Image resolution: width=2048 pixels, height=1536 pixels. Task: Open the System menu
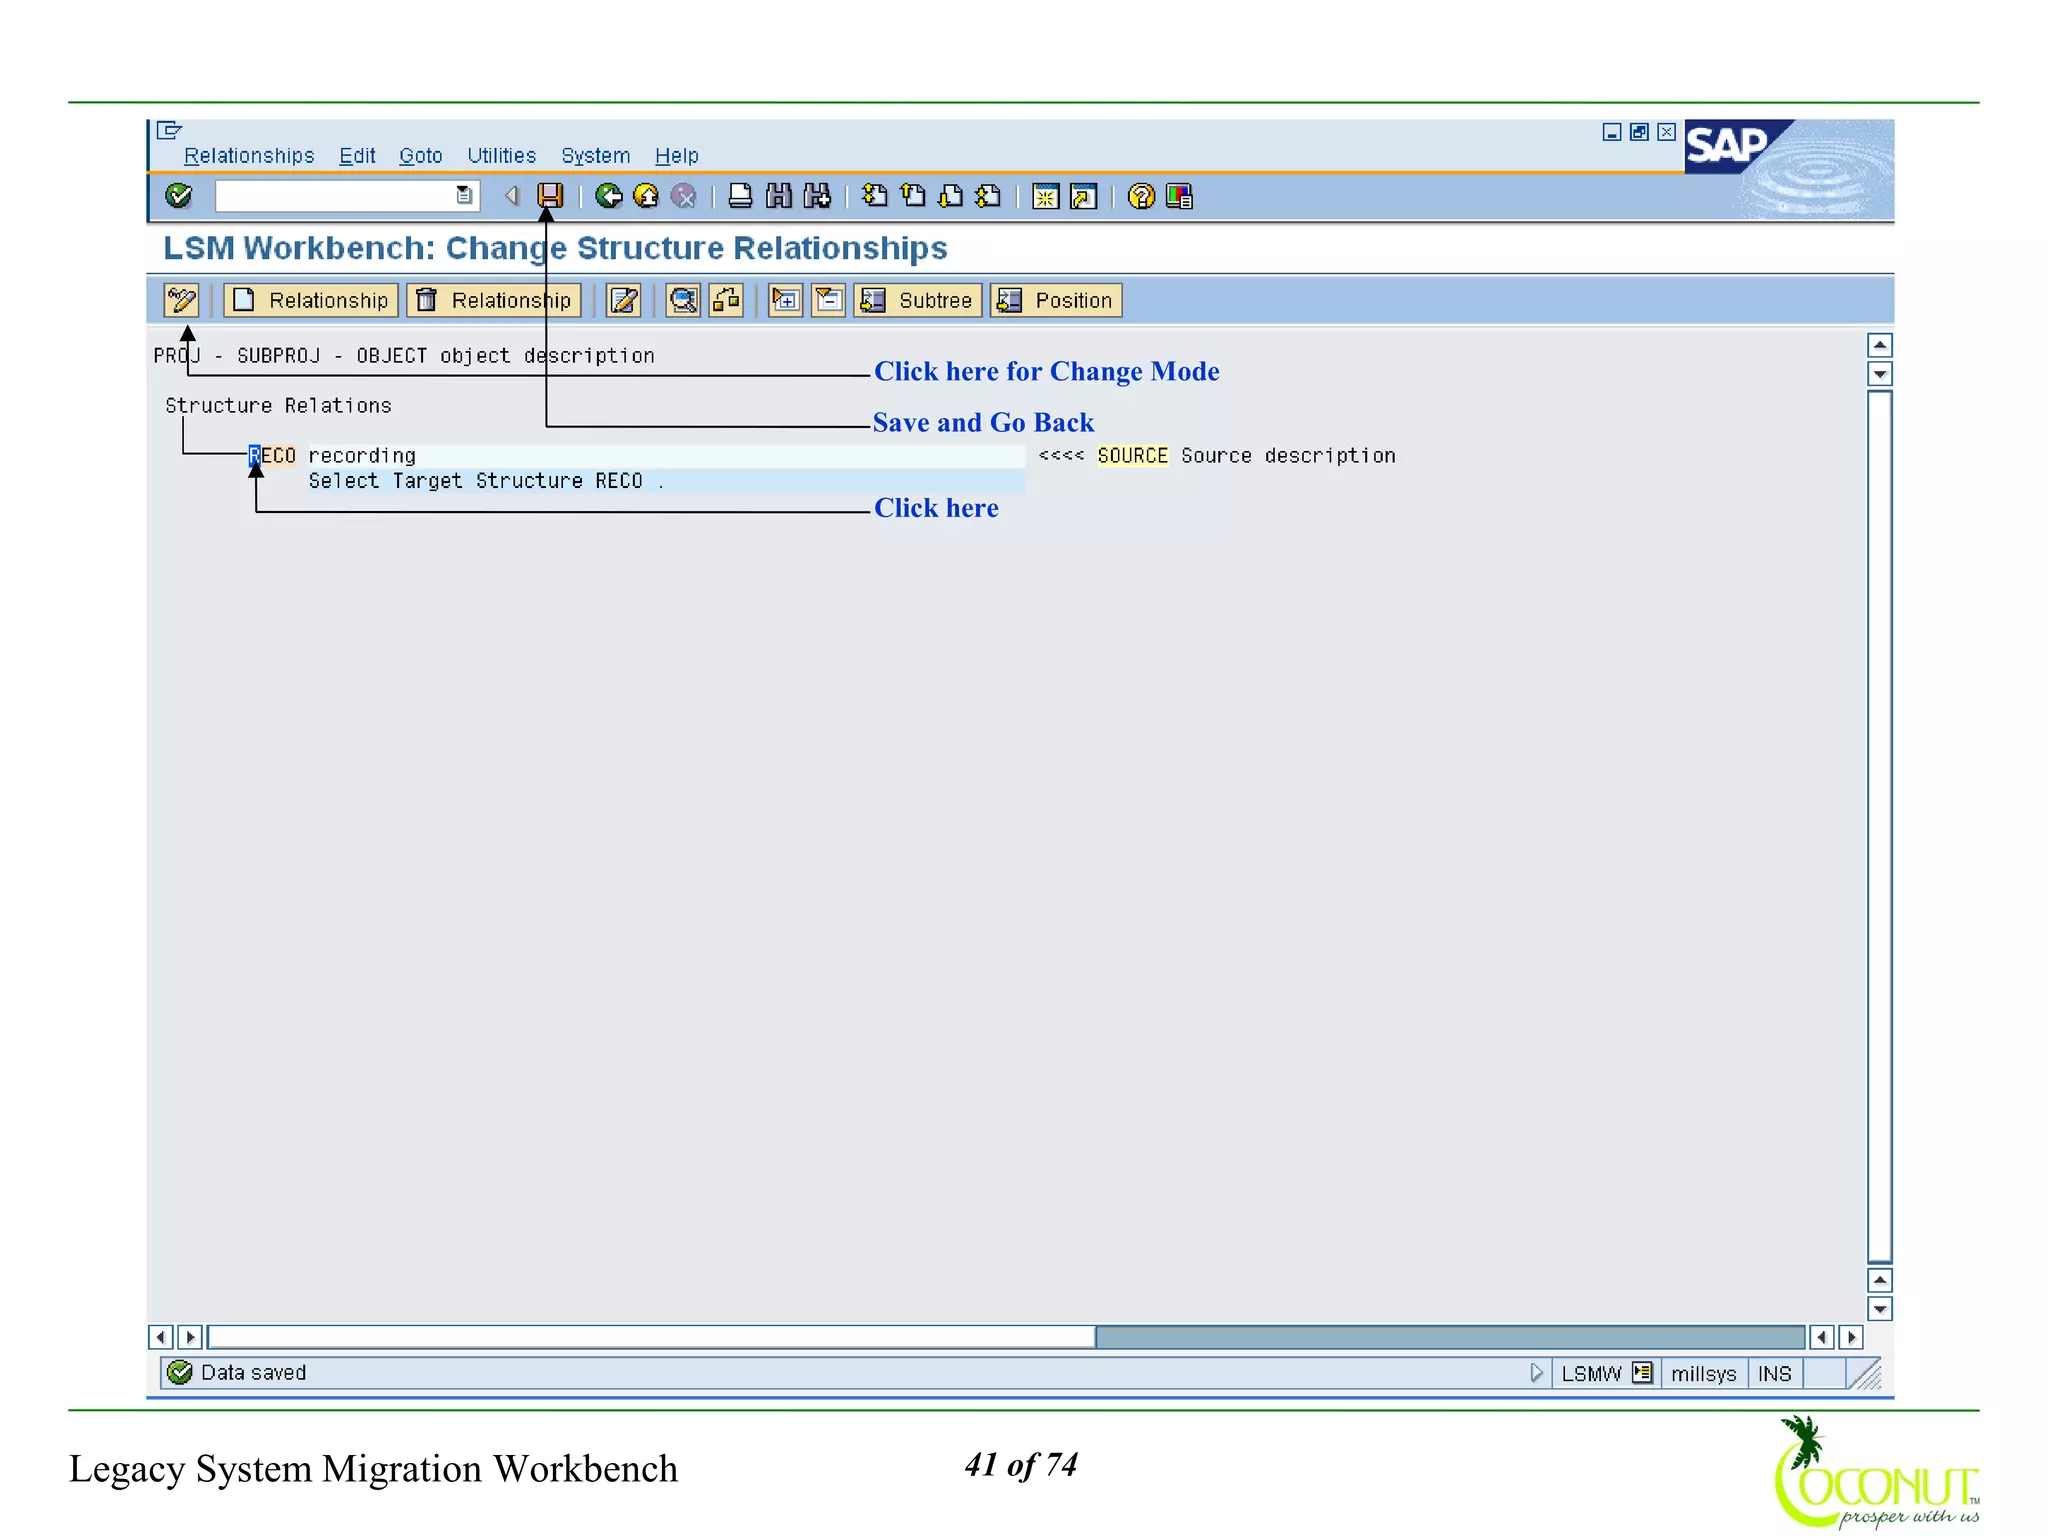[595, 156]
